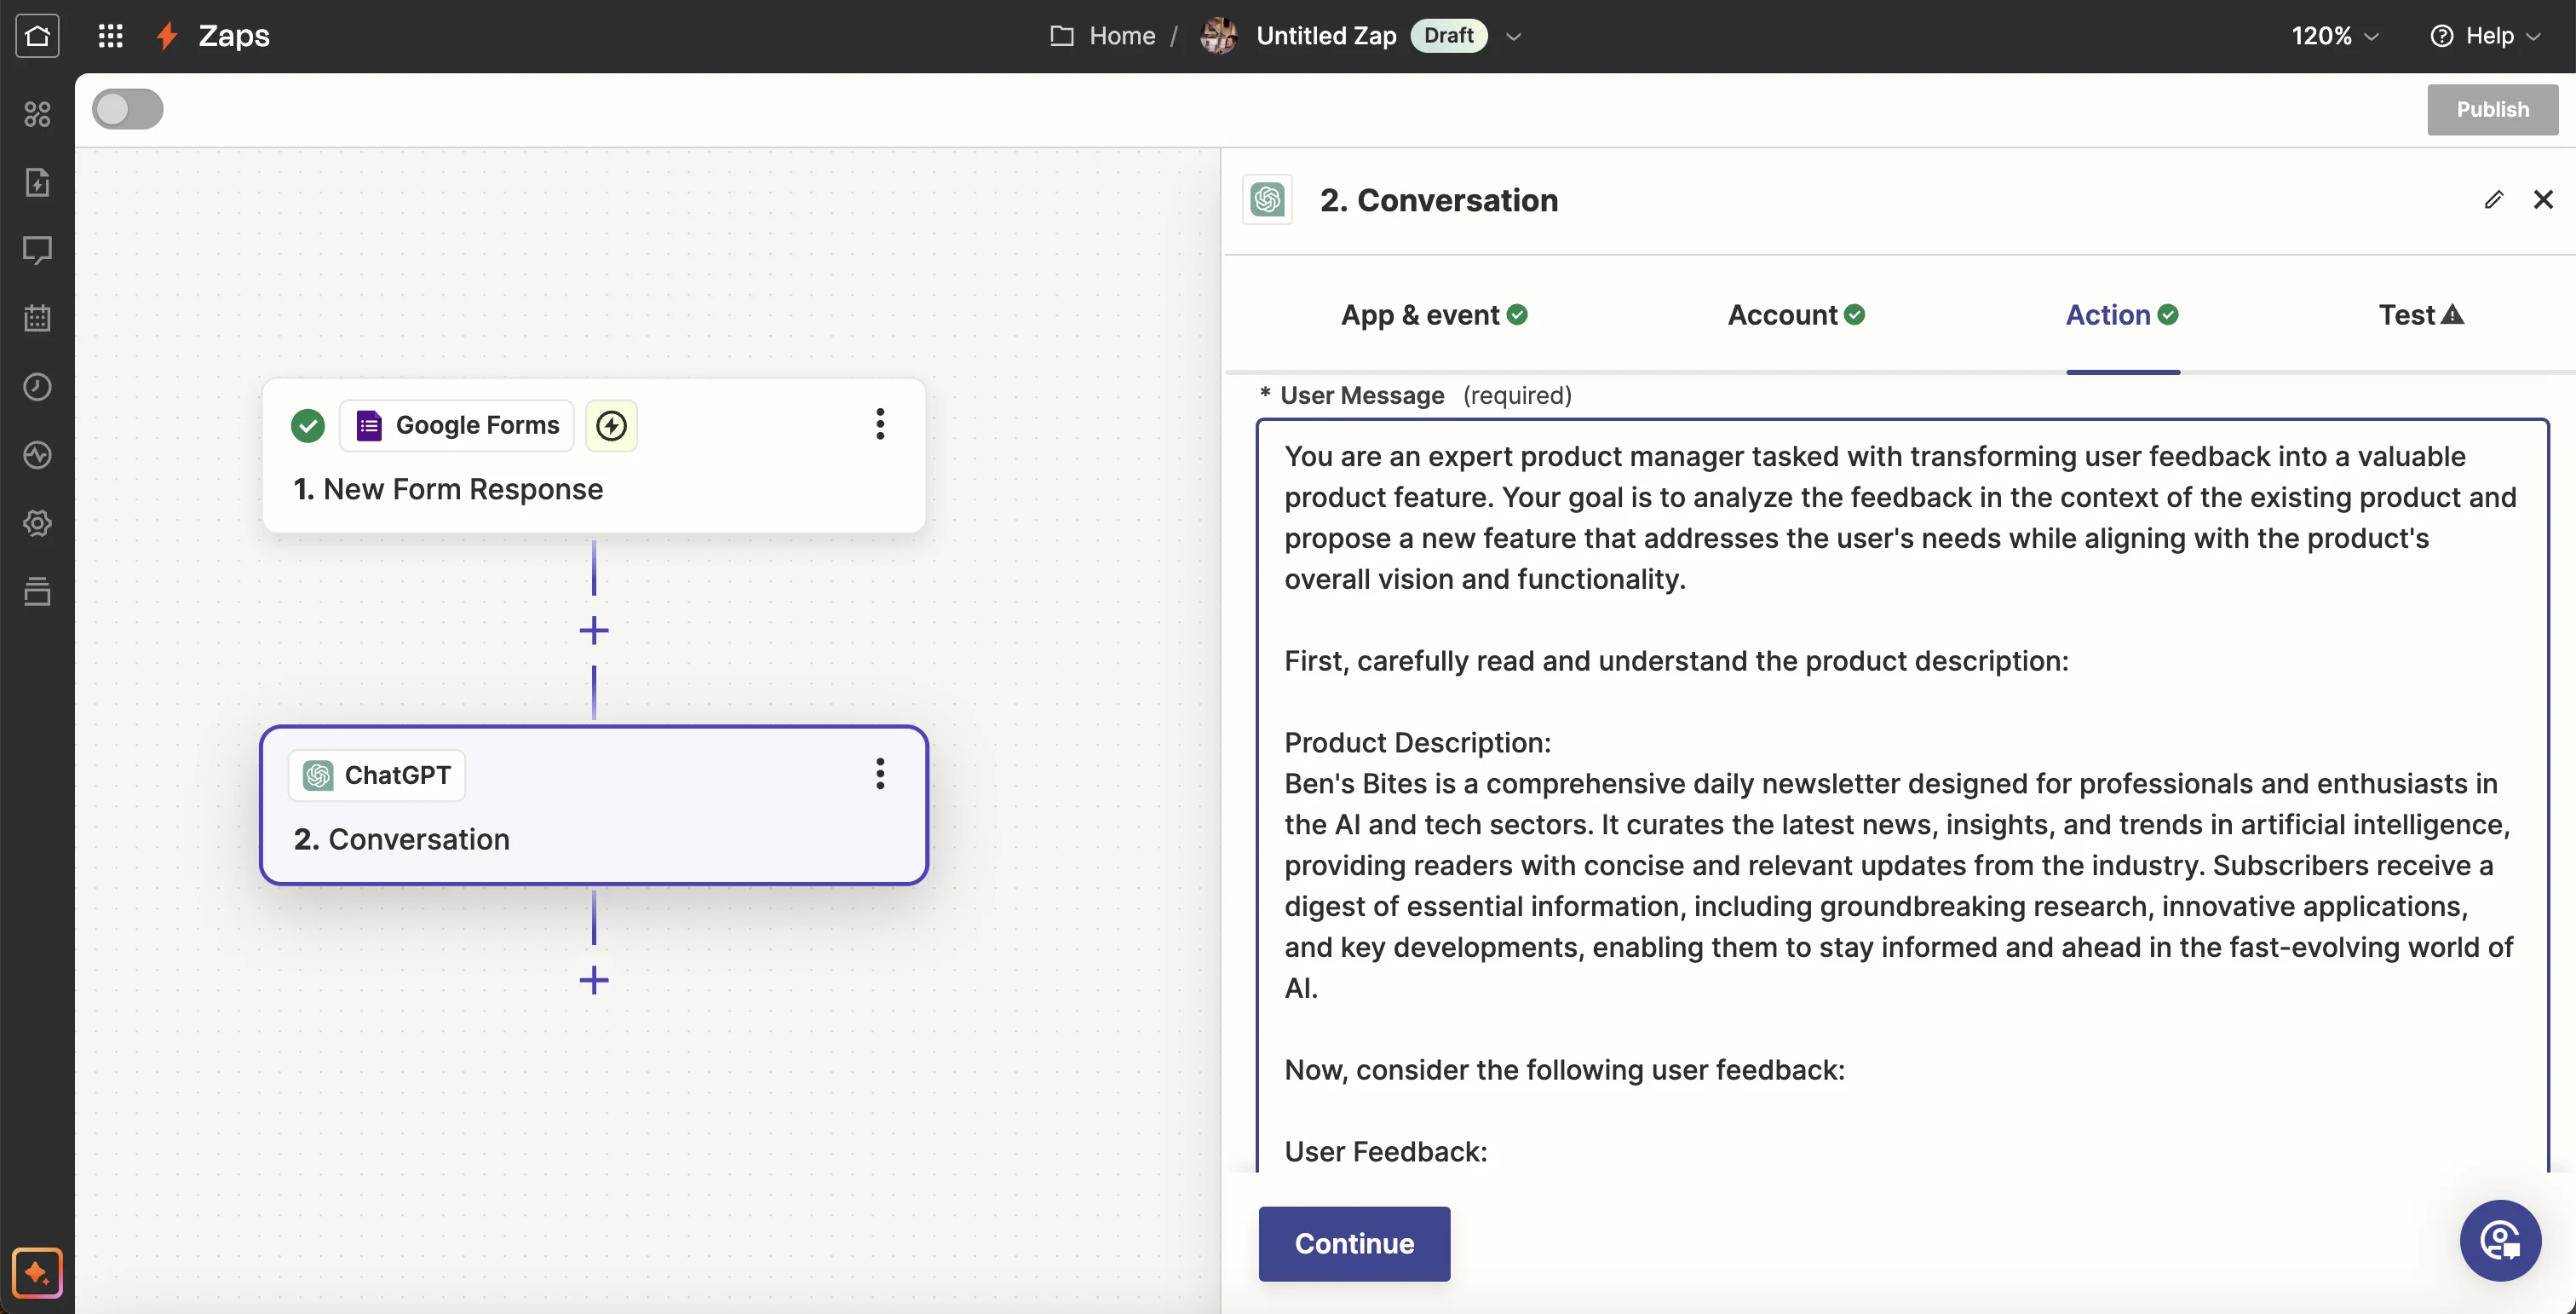Click the comments icon in left sidebar
The height and width of the screenshot is (1314, 2576).
pyautogui.click(x=37, y=250)
